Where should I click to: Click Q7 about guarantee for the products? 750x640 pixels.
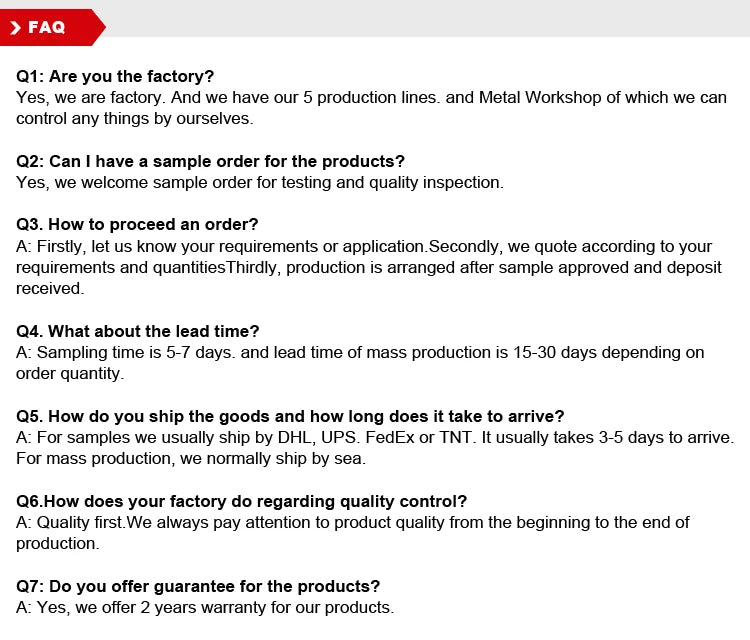click(x=198, y=586)
